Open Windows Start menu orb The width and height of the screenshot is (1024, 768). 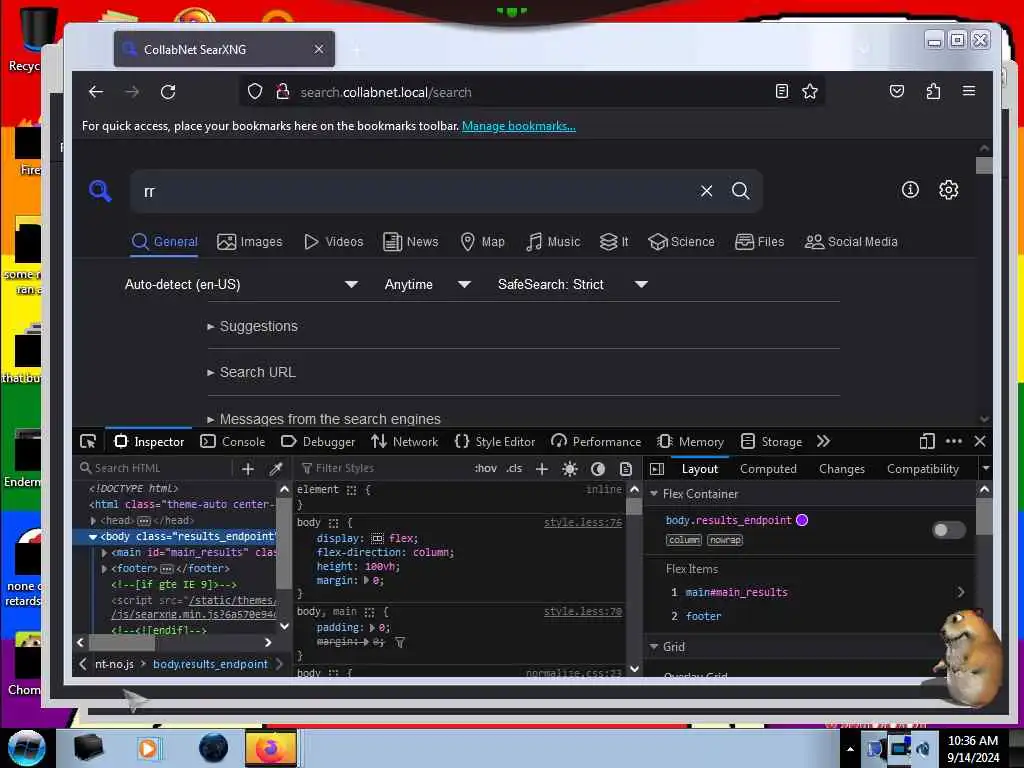tap(27, 748)
